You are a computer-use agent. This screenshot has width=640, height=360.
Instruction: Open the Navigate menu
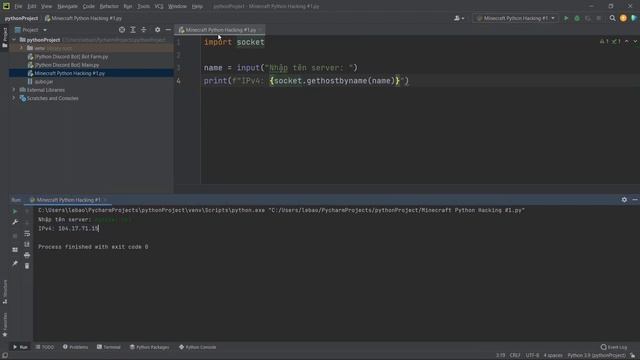(67, 7)
